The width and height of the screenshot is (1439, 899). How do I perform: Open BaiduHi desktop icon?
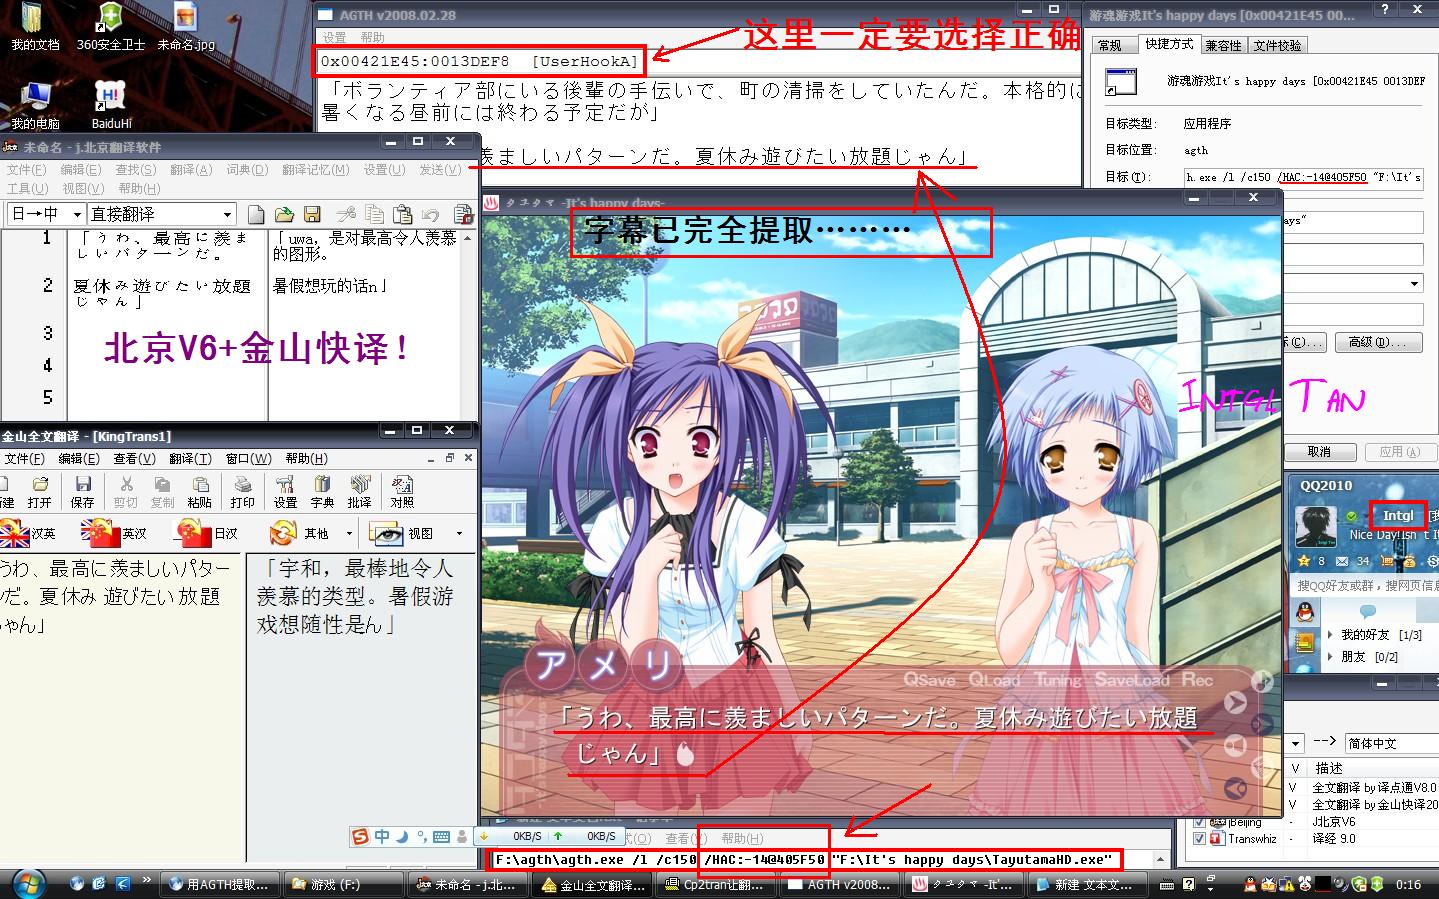click(x=111, y=107)
